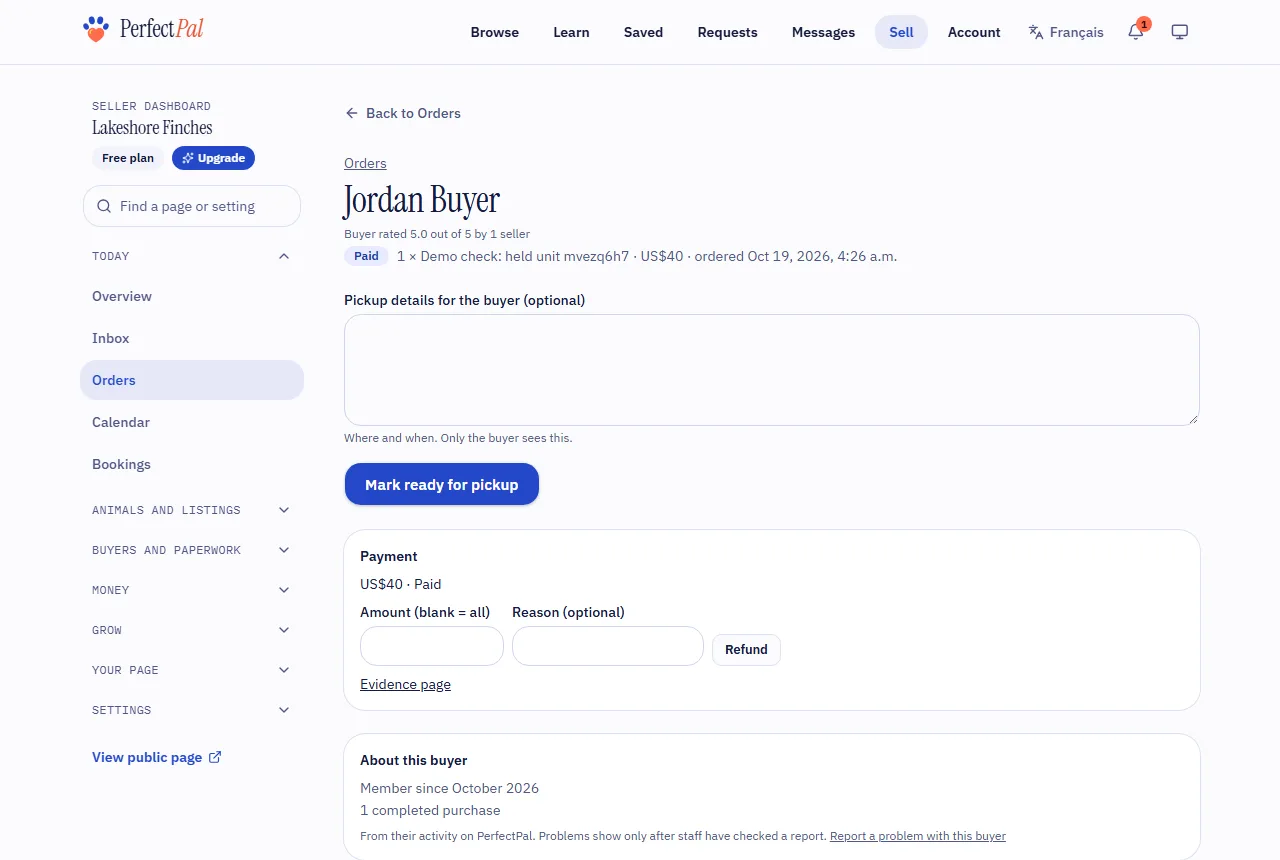Open Inbox in the sidebar

192,338
